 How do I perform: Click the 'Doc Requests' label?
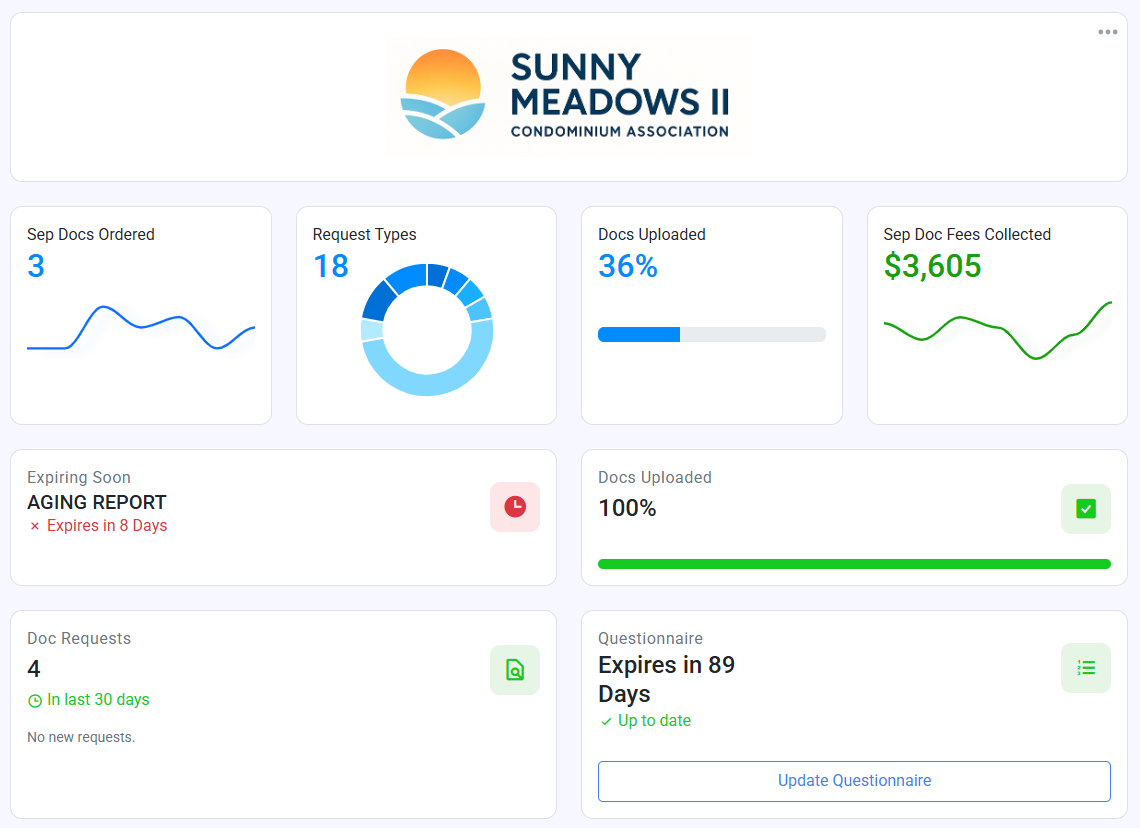[79, 638]
